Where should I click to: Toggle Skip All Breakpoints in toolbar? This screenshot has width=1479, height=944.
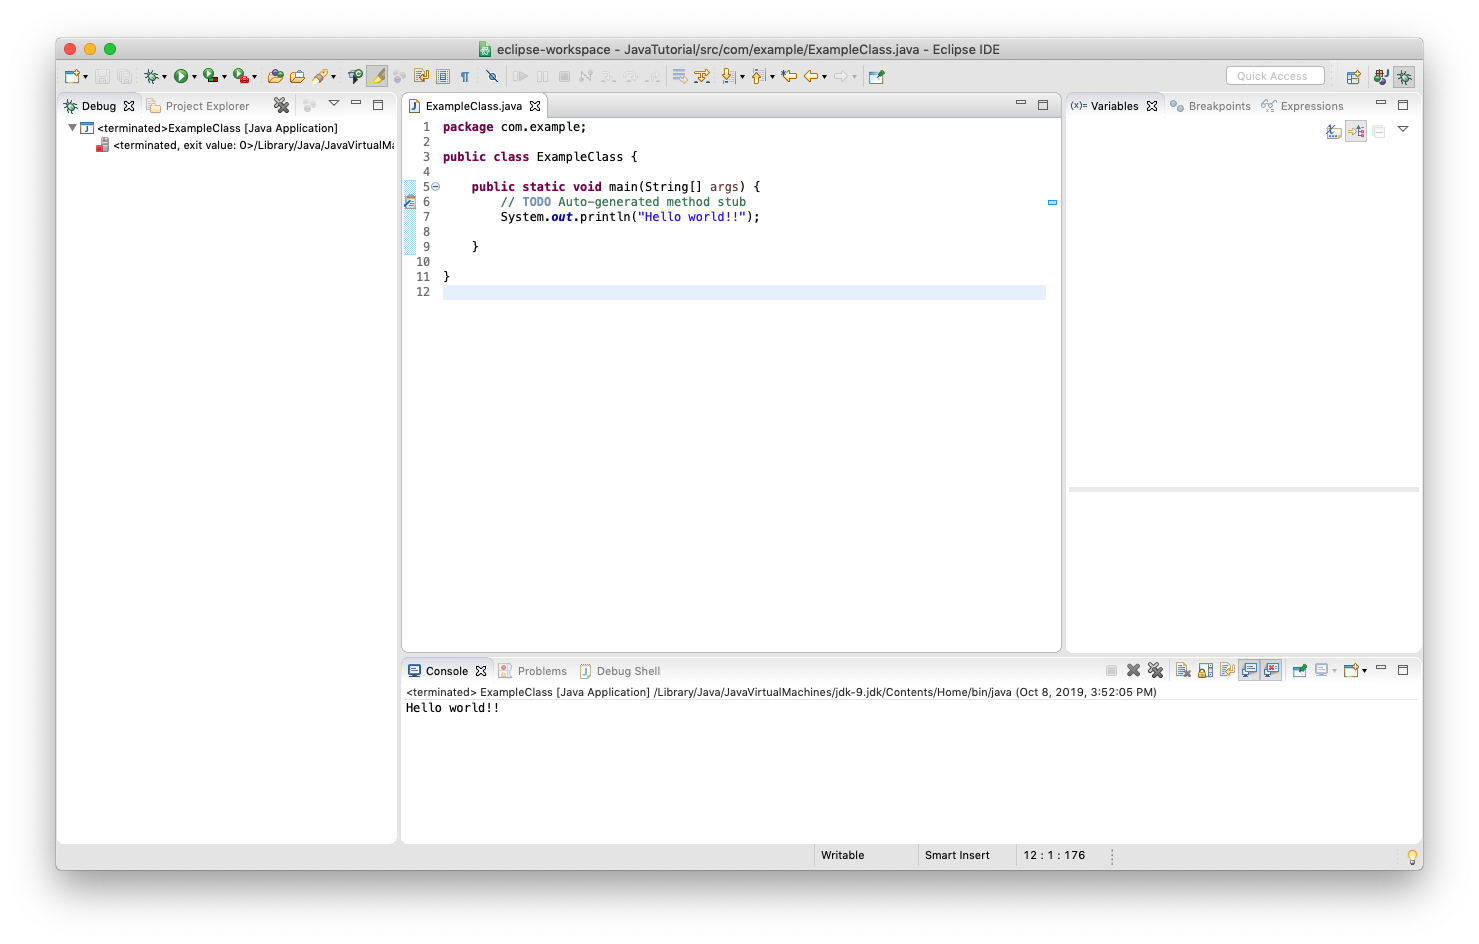click(492, 76)
